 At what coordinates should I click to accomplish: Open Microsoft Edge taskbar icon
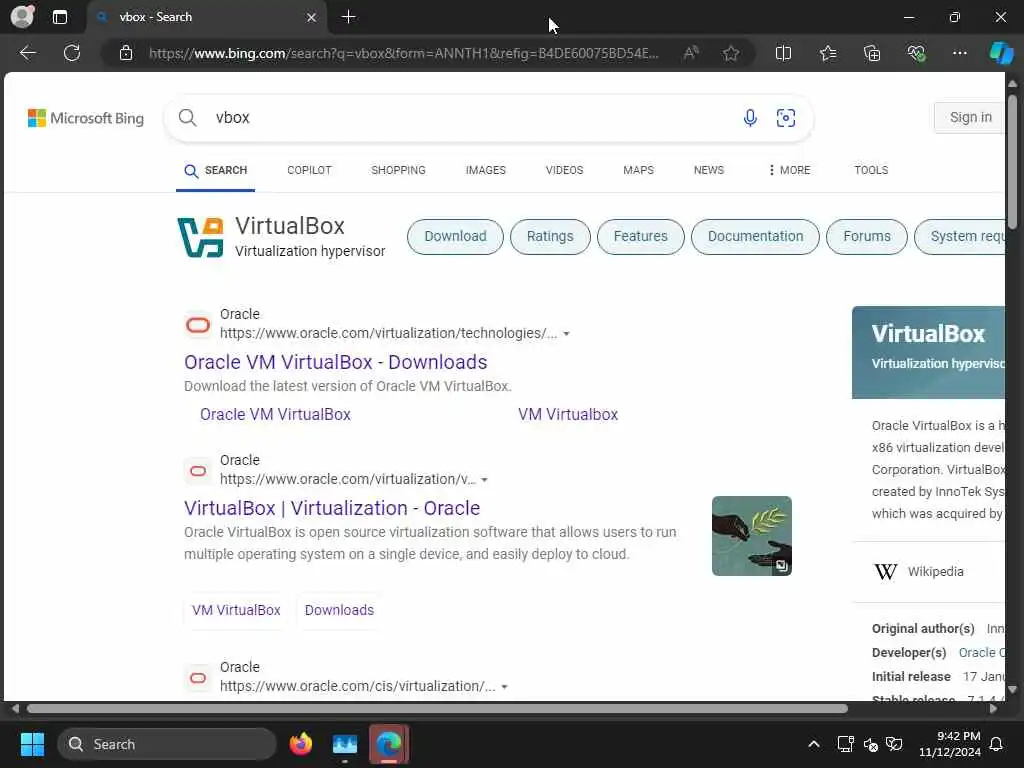coord(389,744)
